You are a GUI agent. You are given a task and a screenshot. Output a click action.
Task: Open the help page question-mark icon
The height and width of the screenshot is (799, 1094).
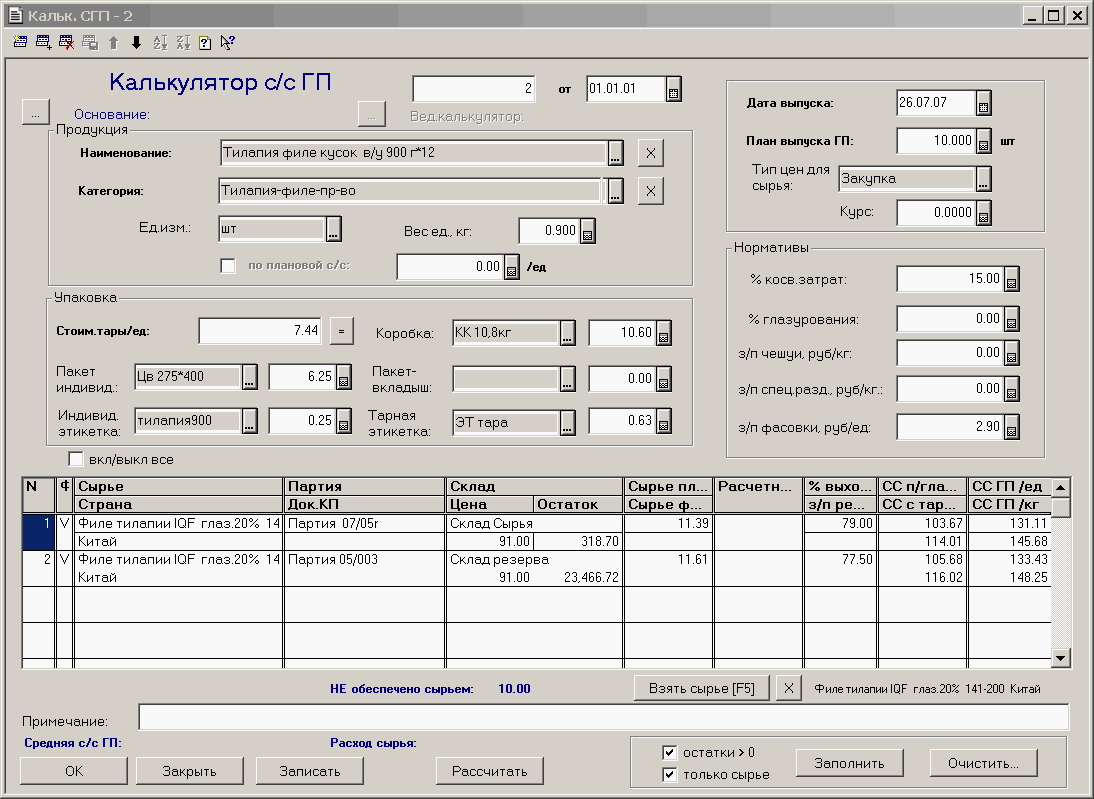205,43
